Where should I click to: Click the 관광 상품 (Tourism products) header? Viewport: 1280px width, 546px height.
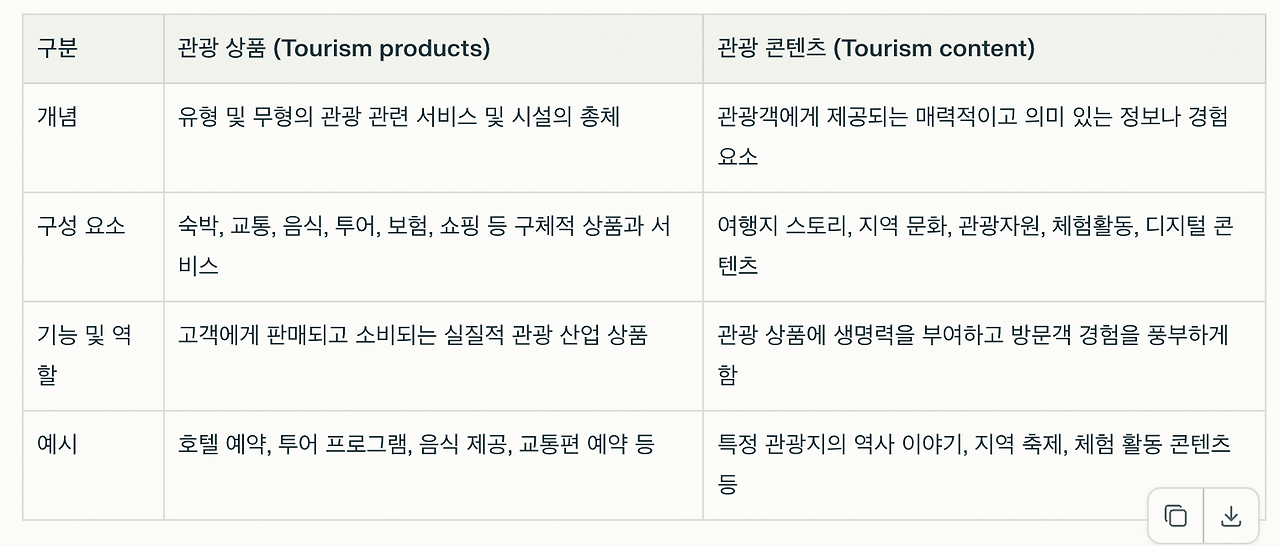[433, 48]
